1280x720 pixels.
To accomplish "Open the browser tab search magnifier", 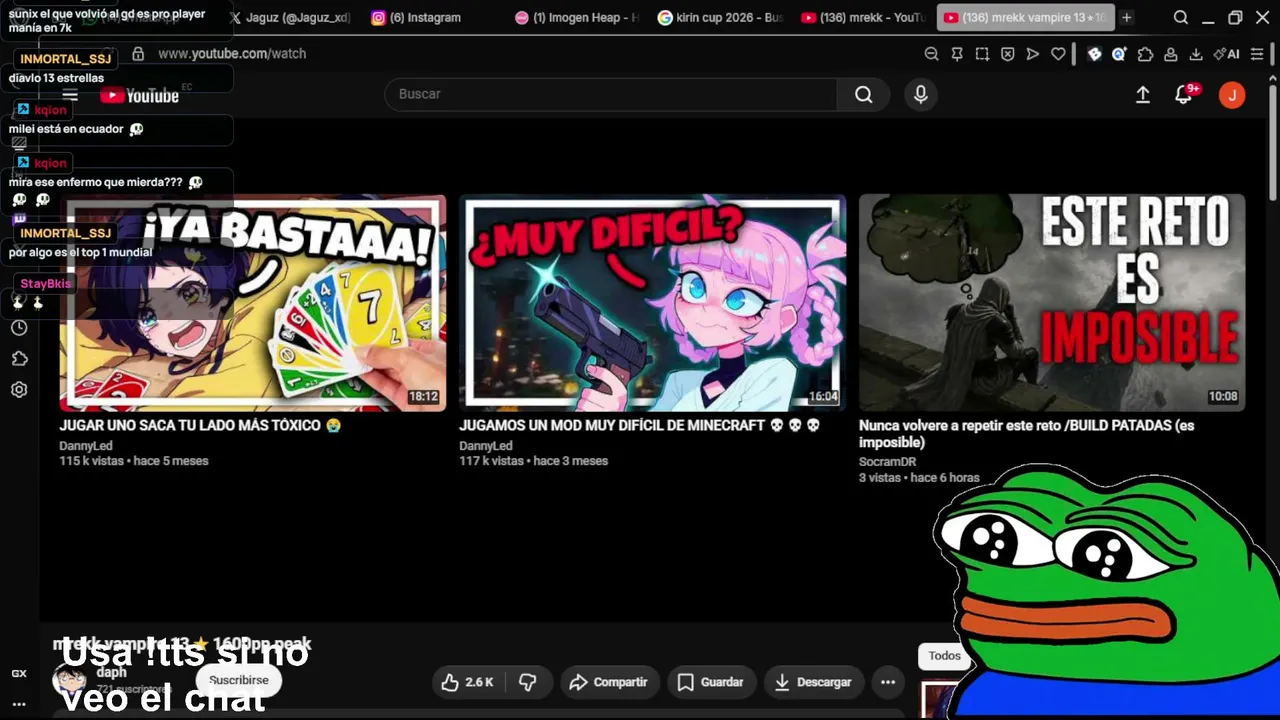I will (x=1181, y=18).
